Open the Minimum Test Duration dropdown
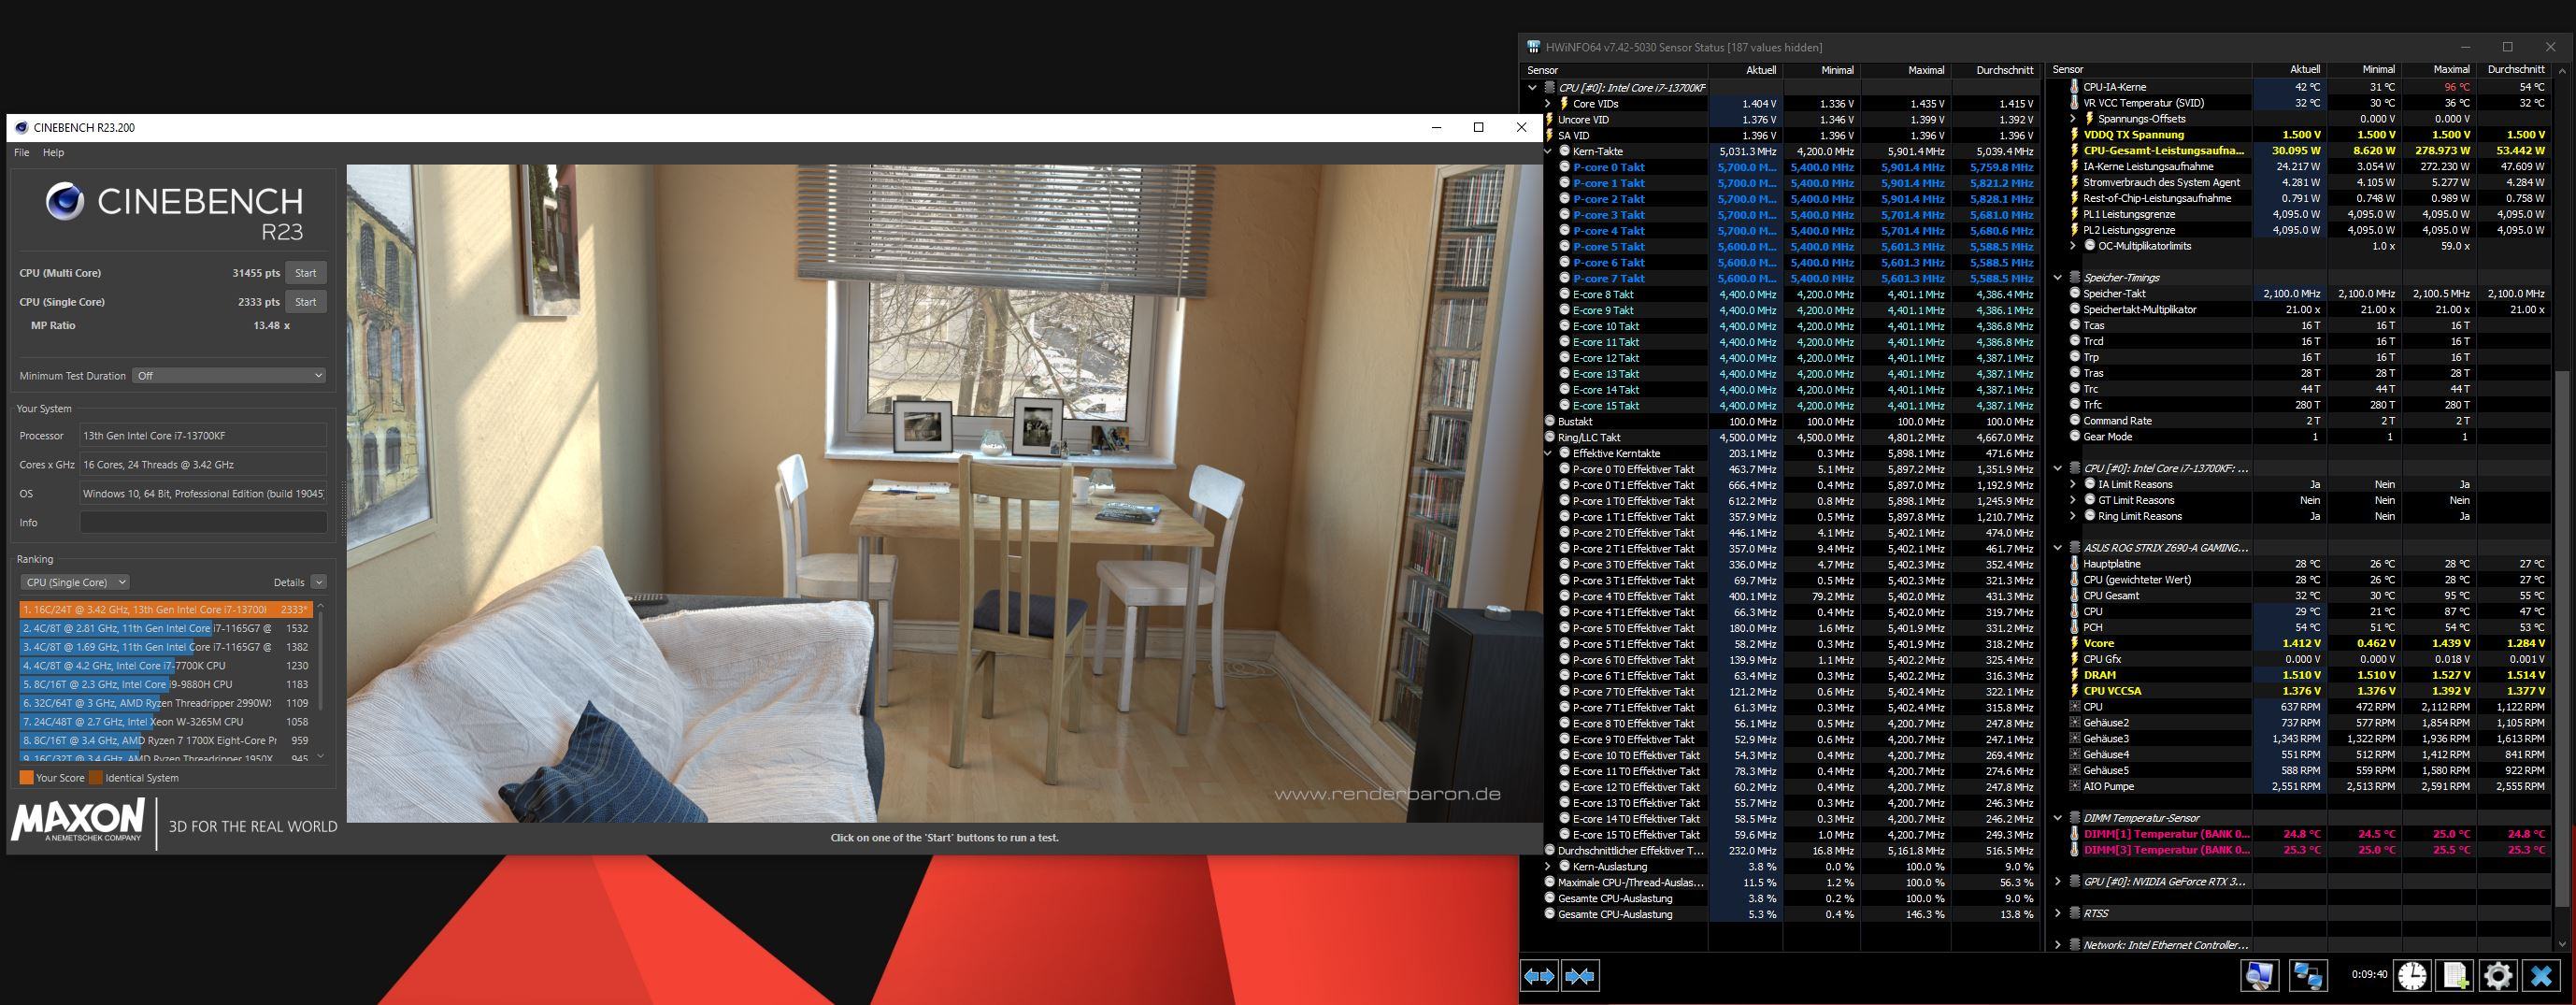This screenshot has width=2576, height=1005. pyautogui.click(x=229, y=376)
